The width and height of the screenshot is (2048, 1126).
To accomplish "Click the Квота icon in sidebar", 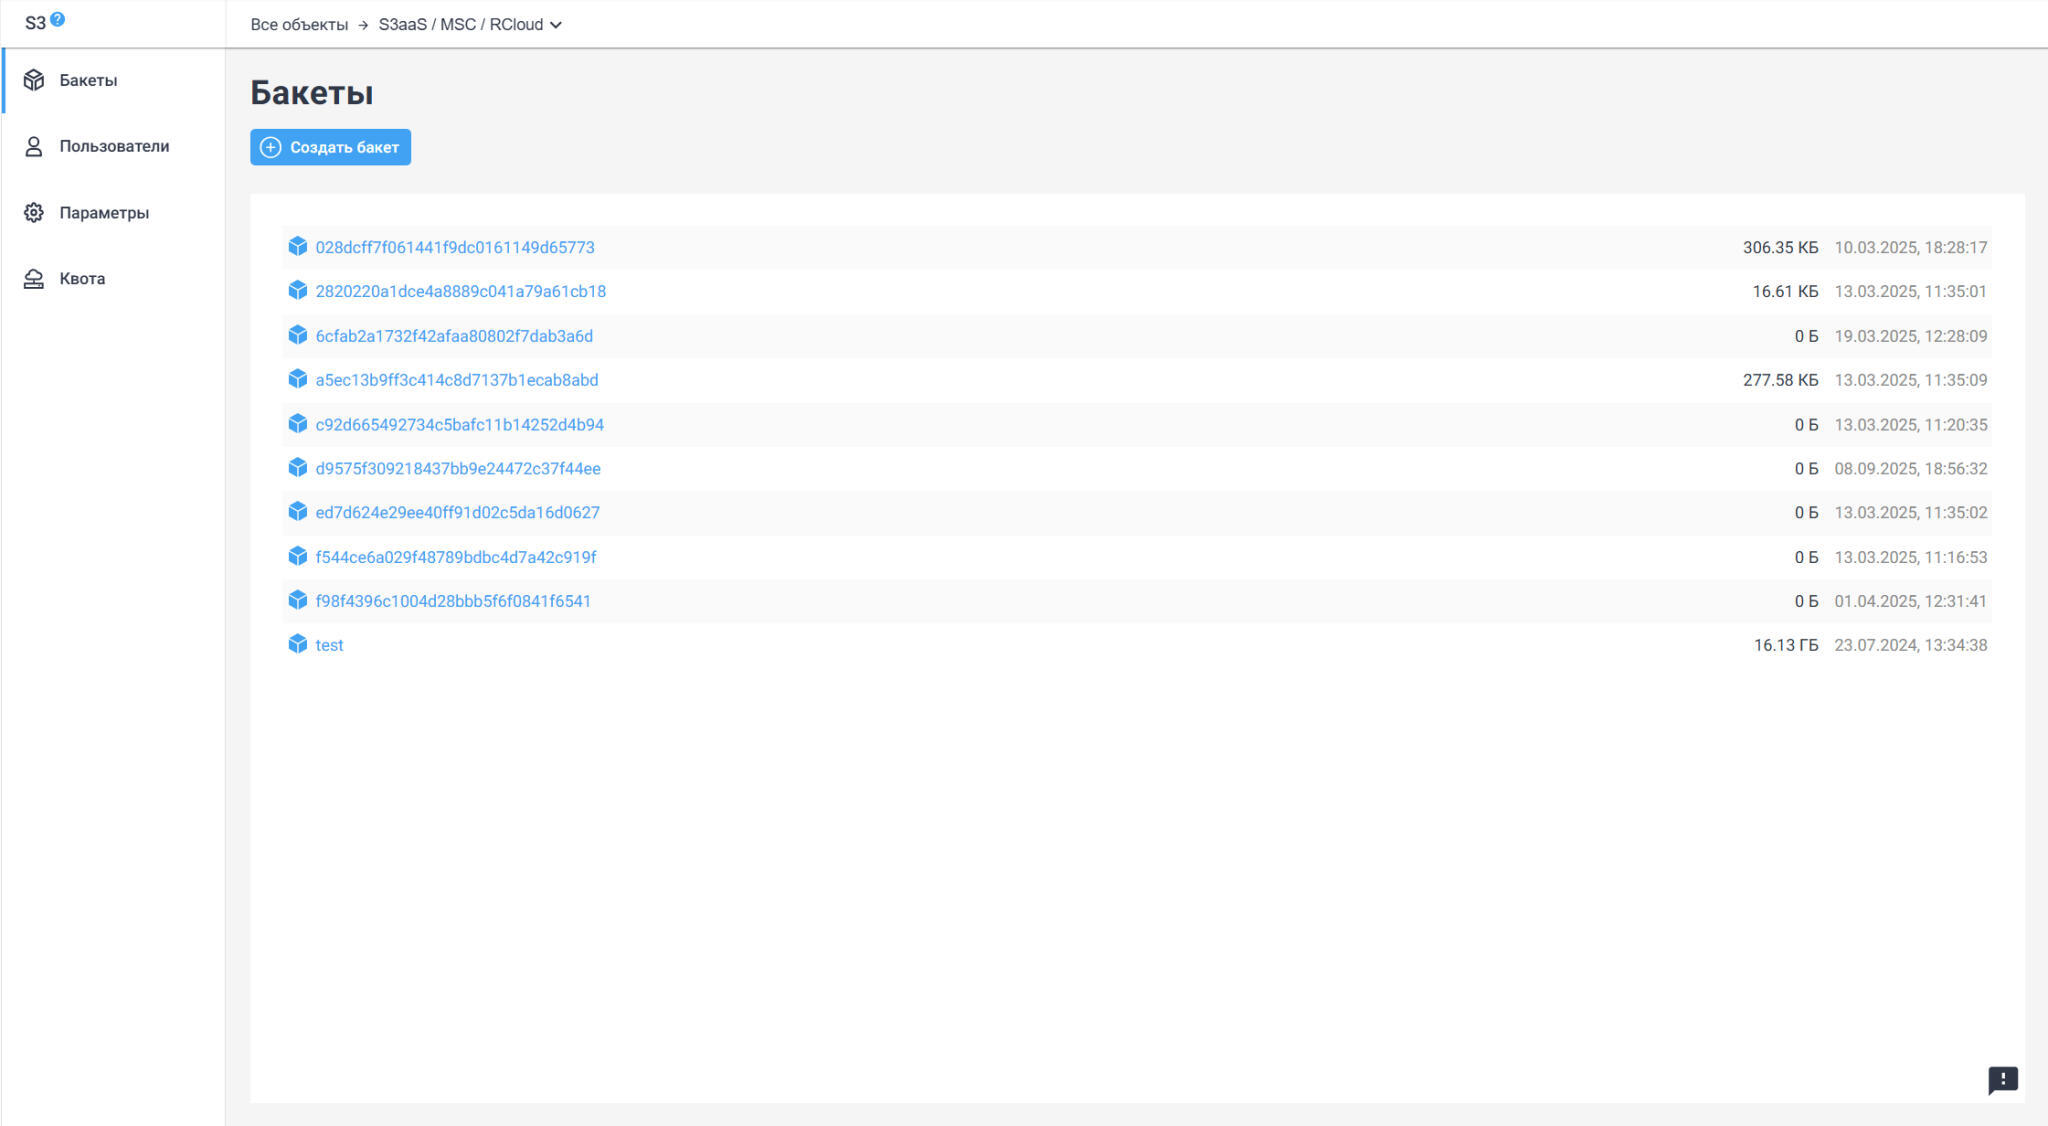I will 34,279.
